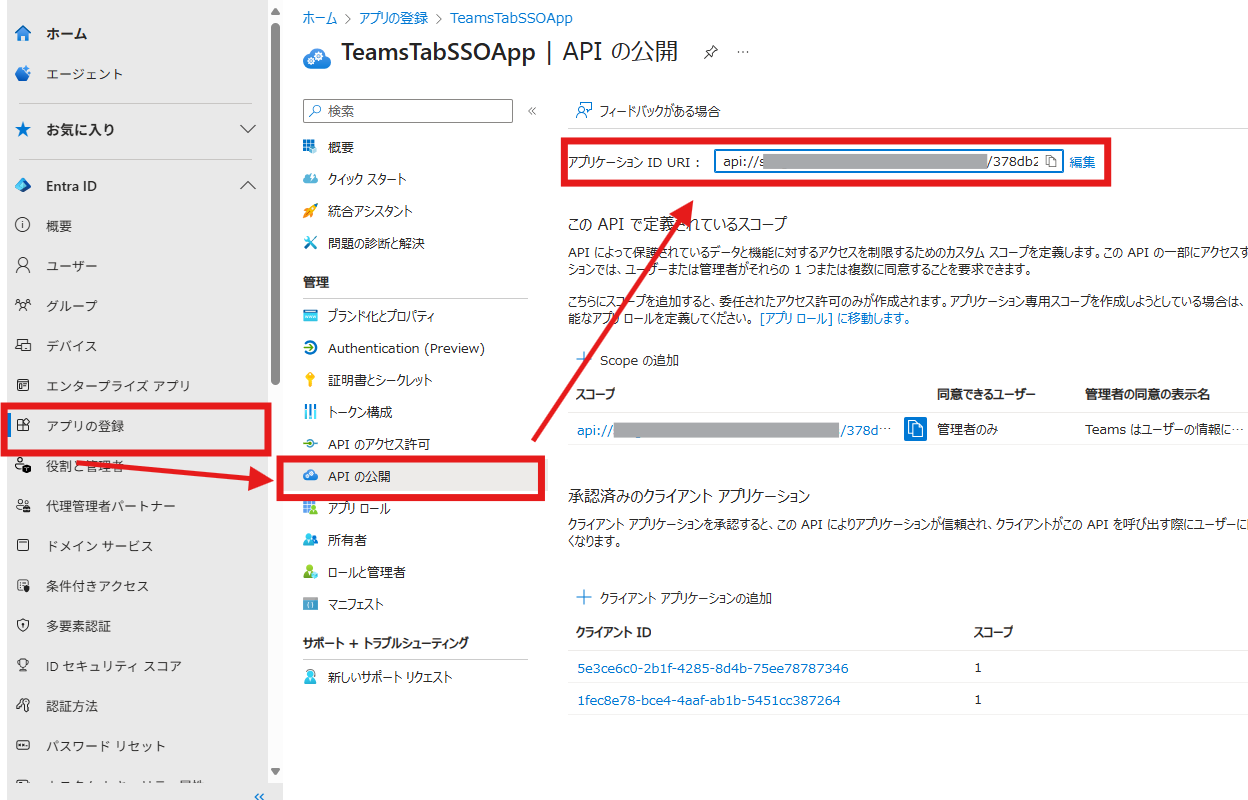This screenshot has width=1248, height=800.
Task: Click クライアント アプリケーションの追加
Action: pyautogui.click(x=674, y=598)
